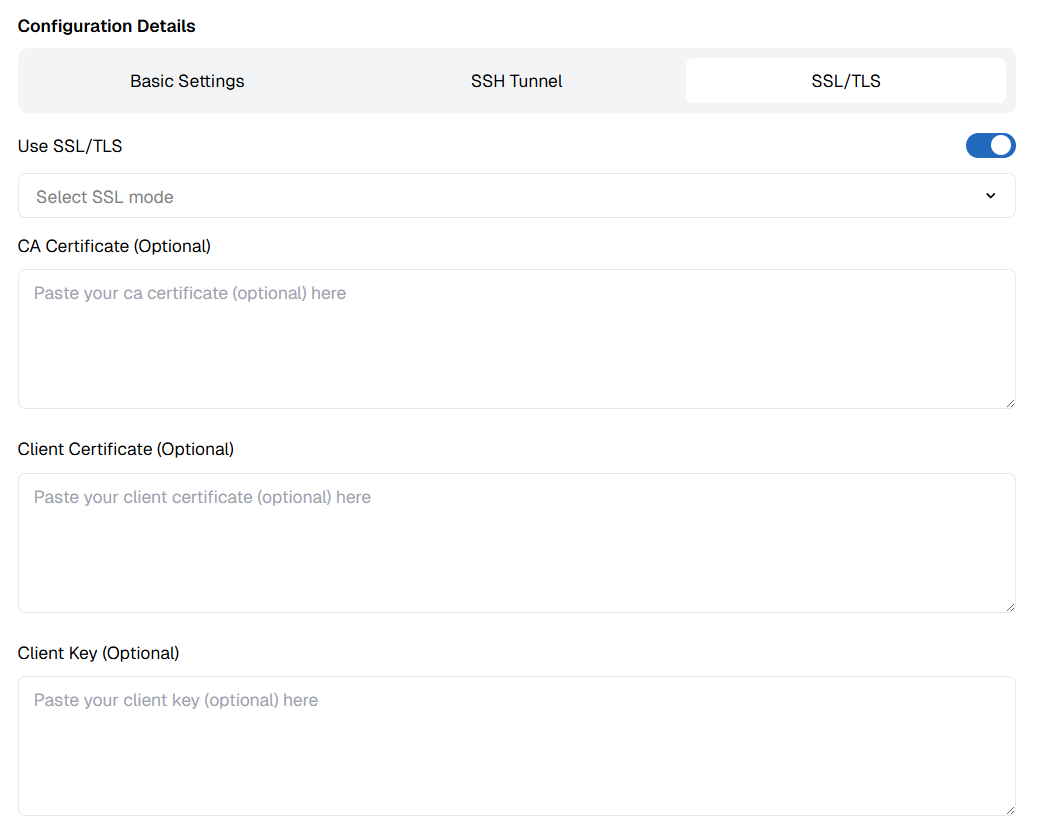The image size is (1041, 833).
Task: Click the Client Key (Optional) label
Action: click(98, 653)
